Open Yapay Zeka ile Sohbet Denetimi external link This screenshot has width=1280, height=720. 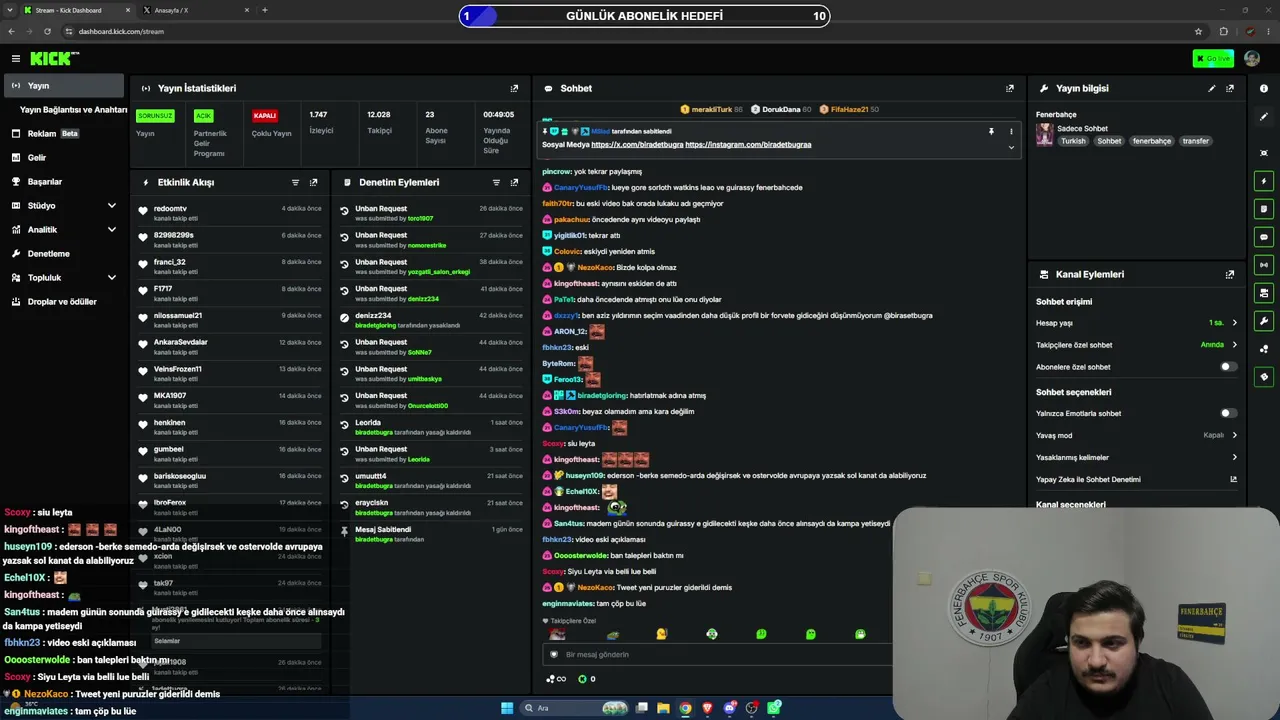pyautogui.click(x=1233, y=479)
